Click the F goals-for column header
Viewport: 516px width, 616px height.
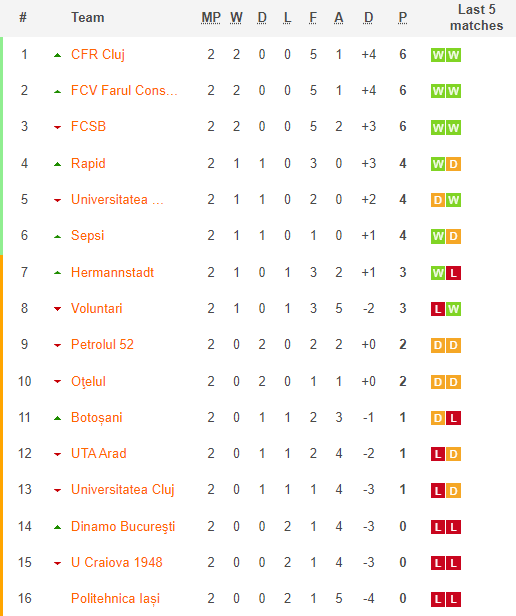point(313,18)
